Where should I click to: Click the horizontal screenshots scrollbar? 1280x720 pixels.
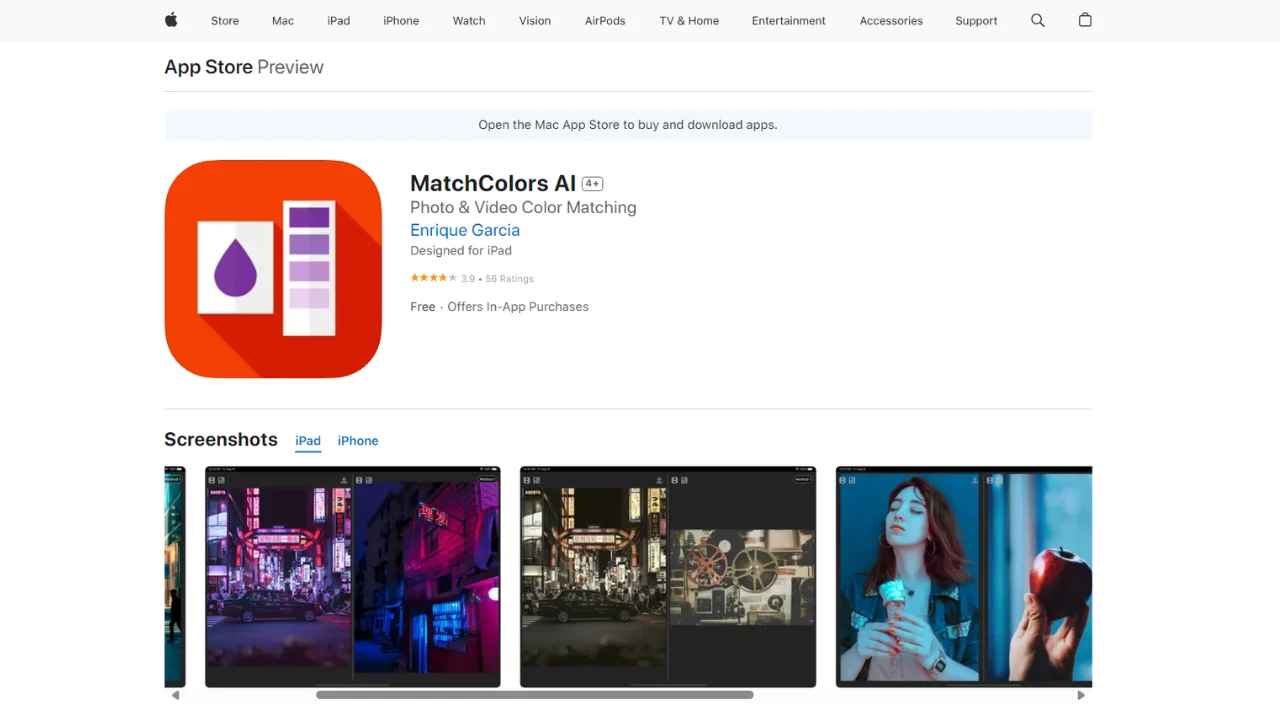click(x=535, y=695)
